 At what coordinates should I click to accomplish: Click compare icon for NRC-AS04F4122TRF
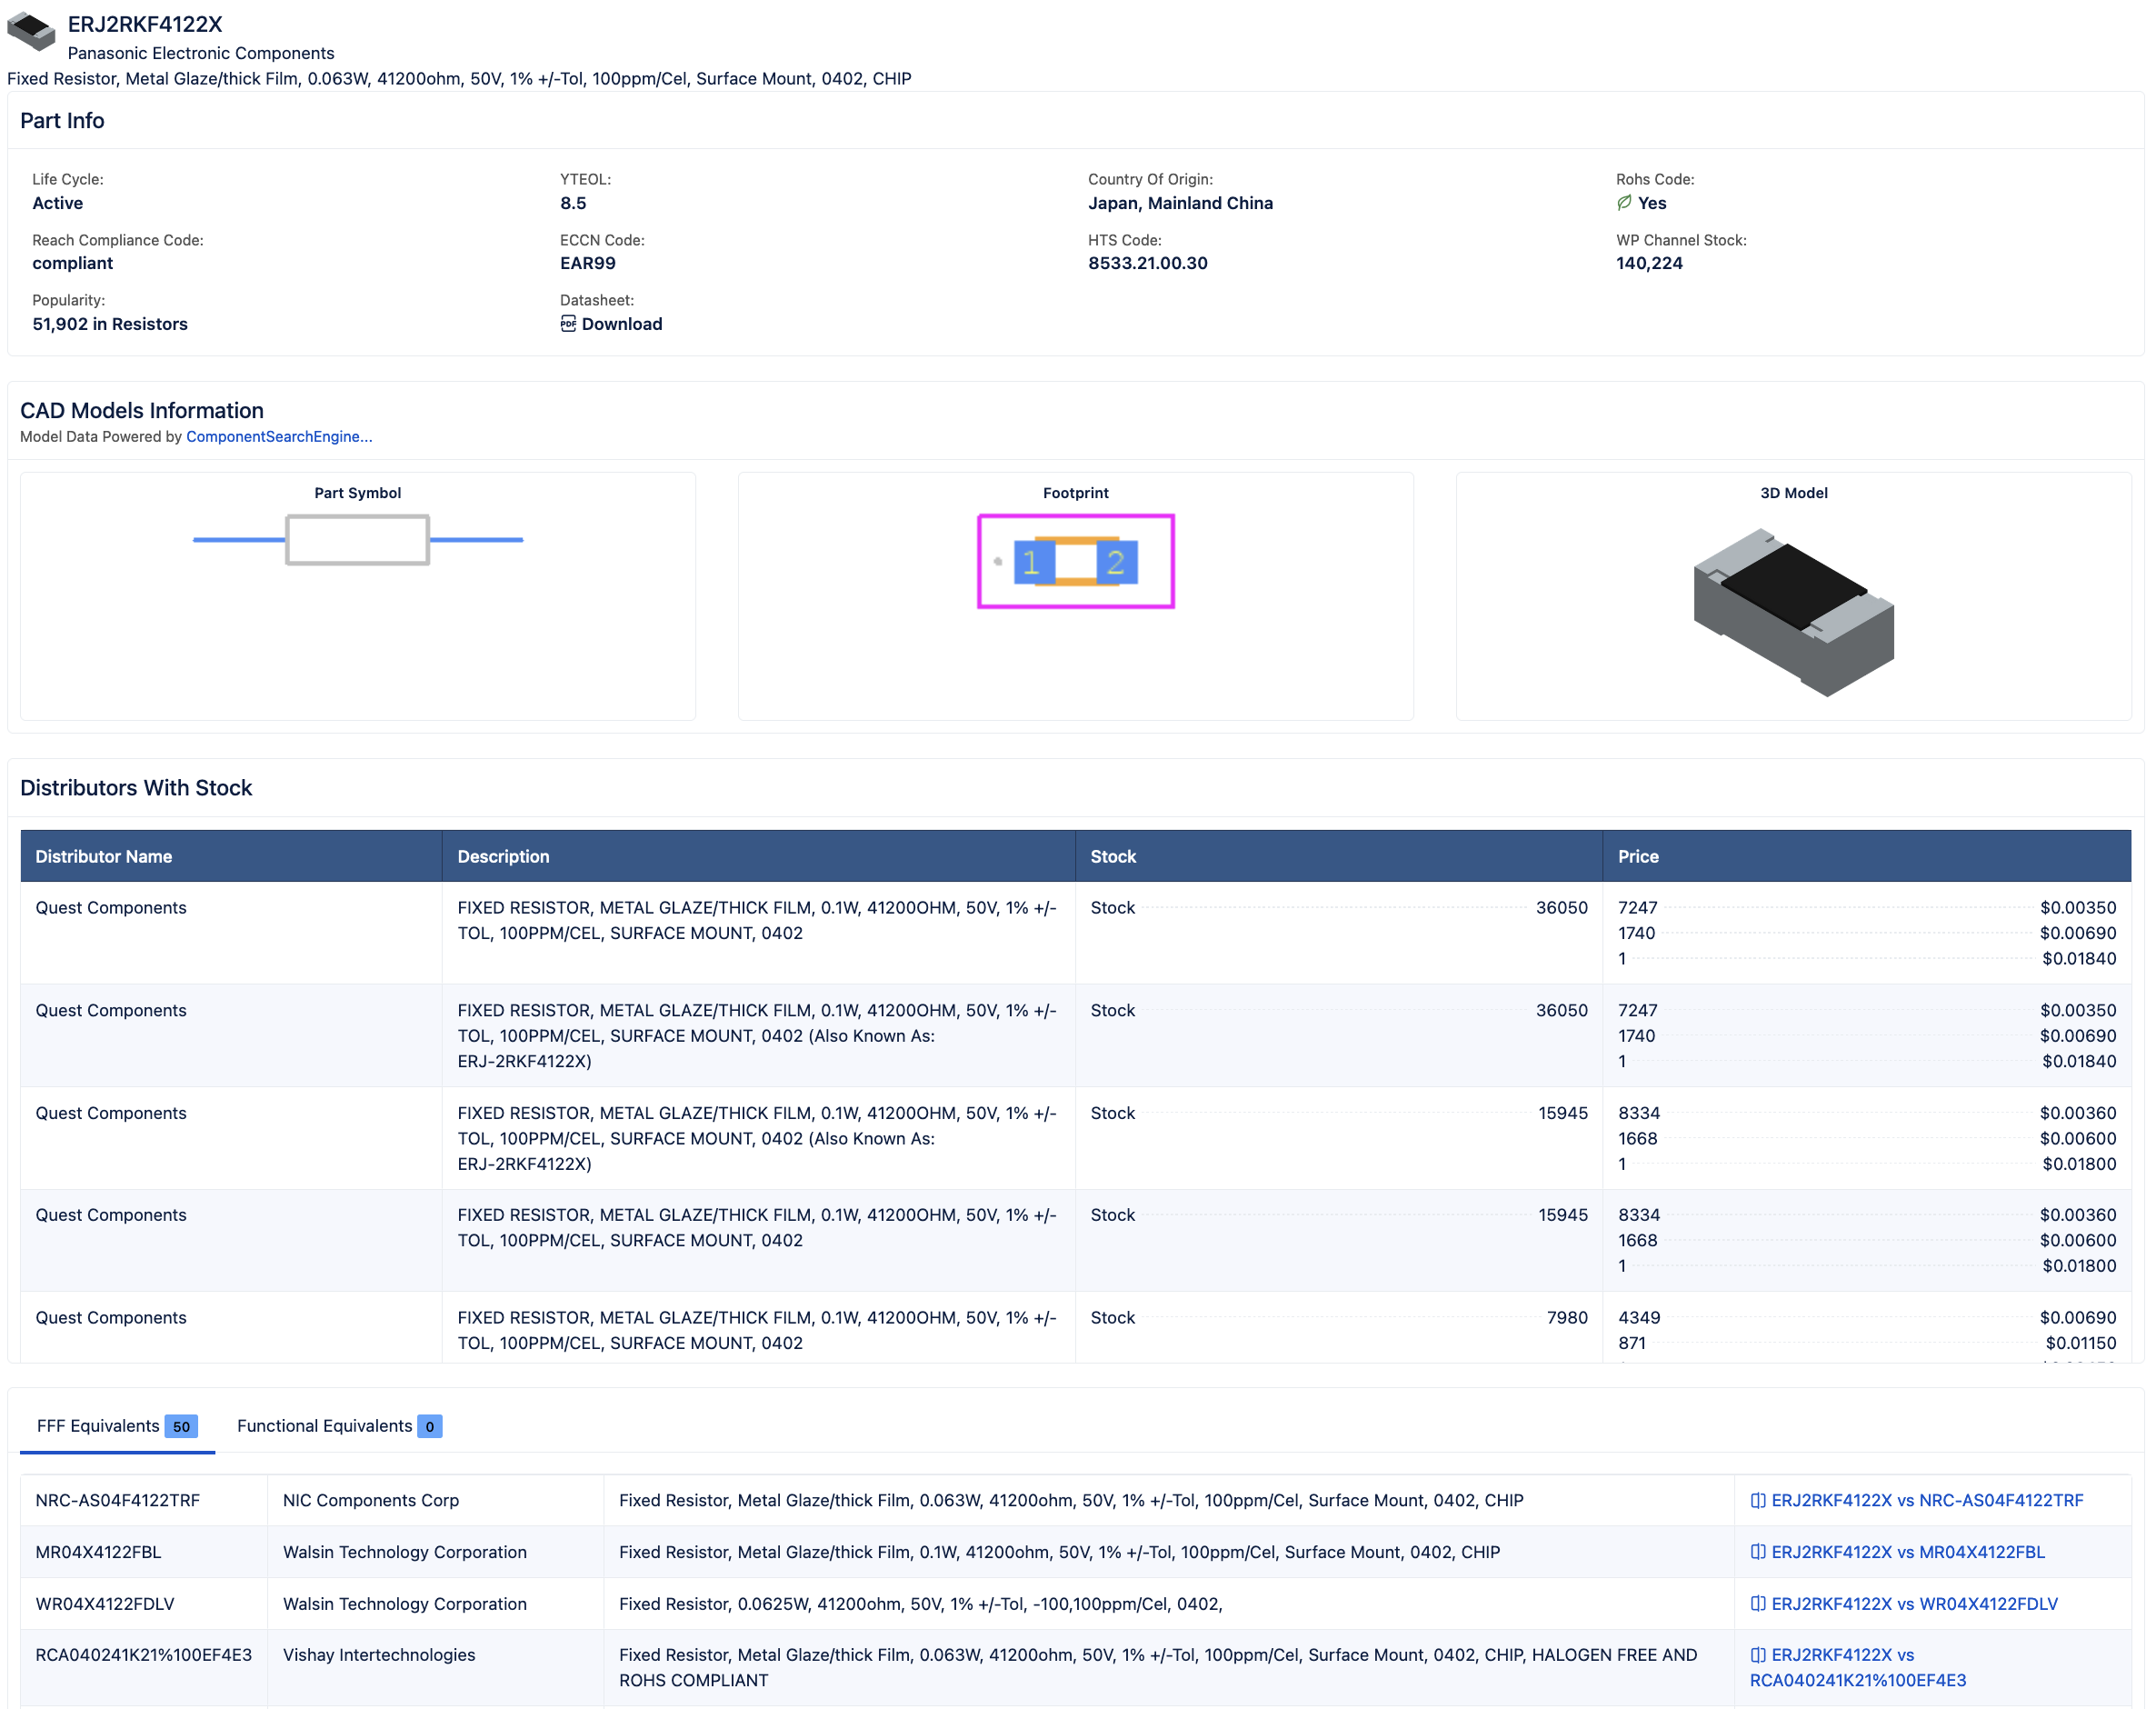pyautogui.click(x=1758, y=1500)
